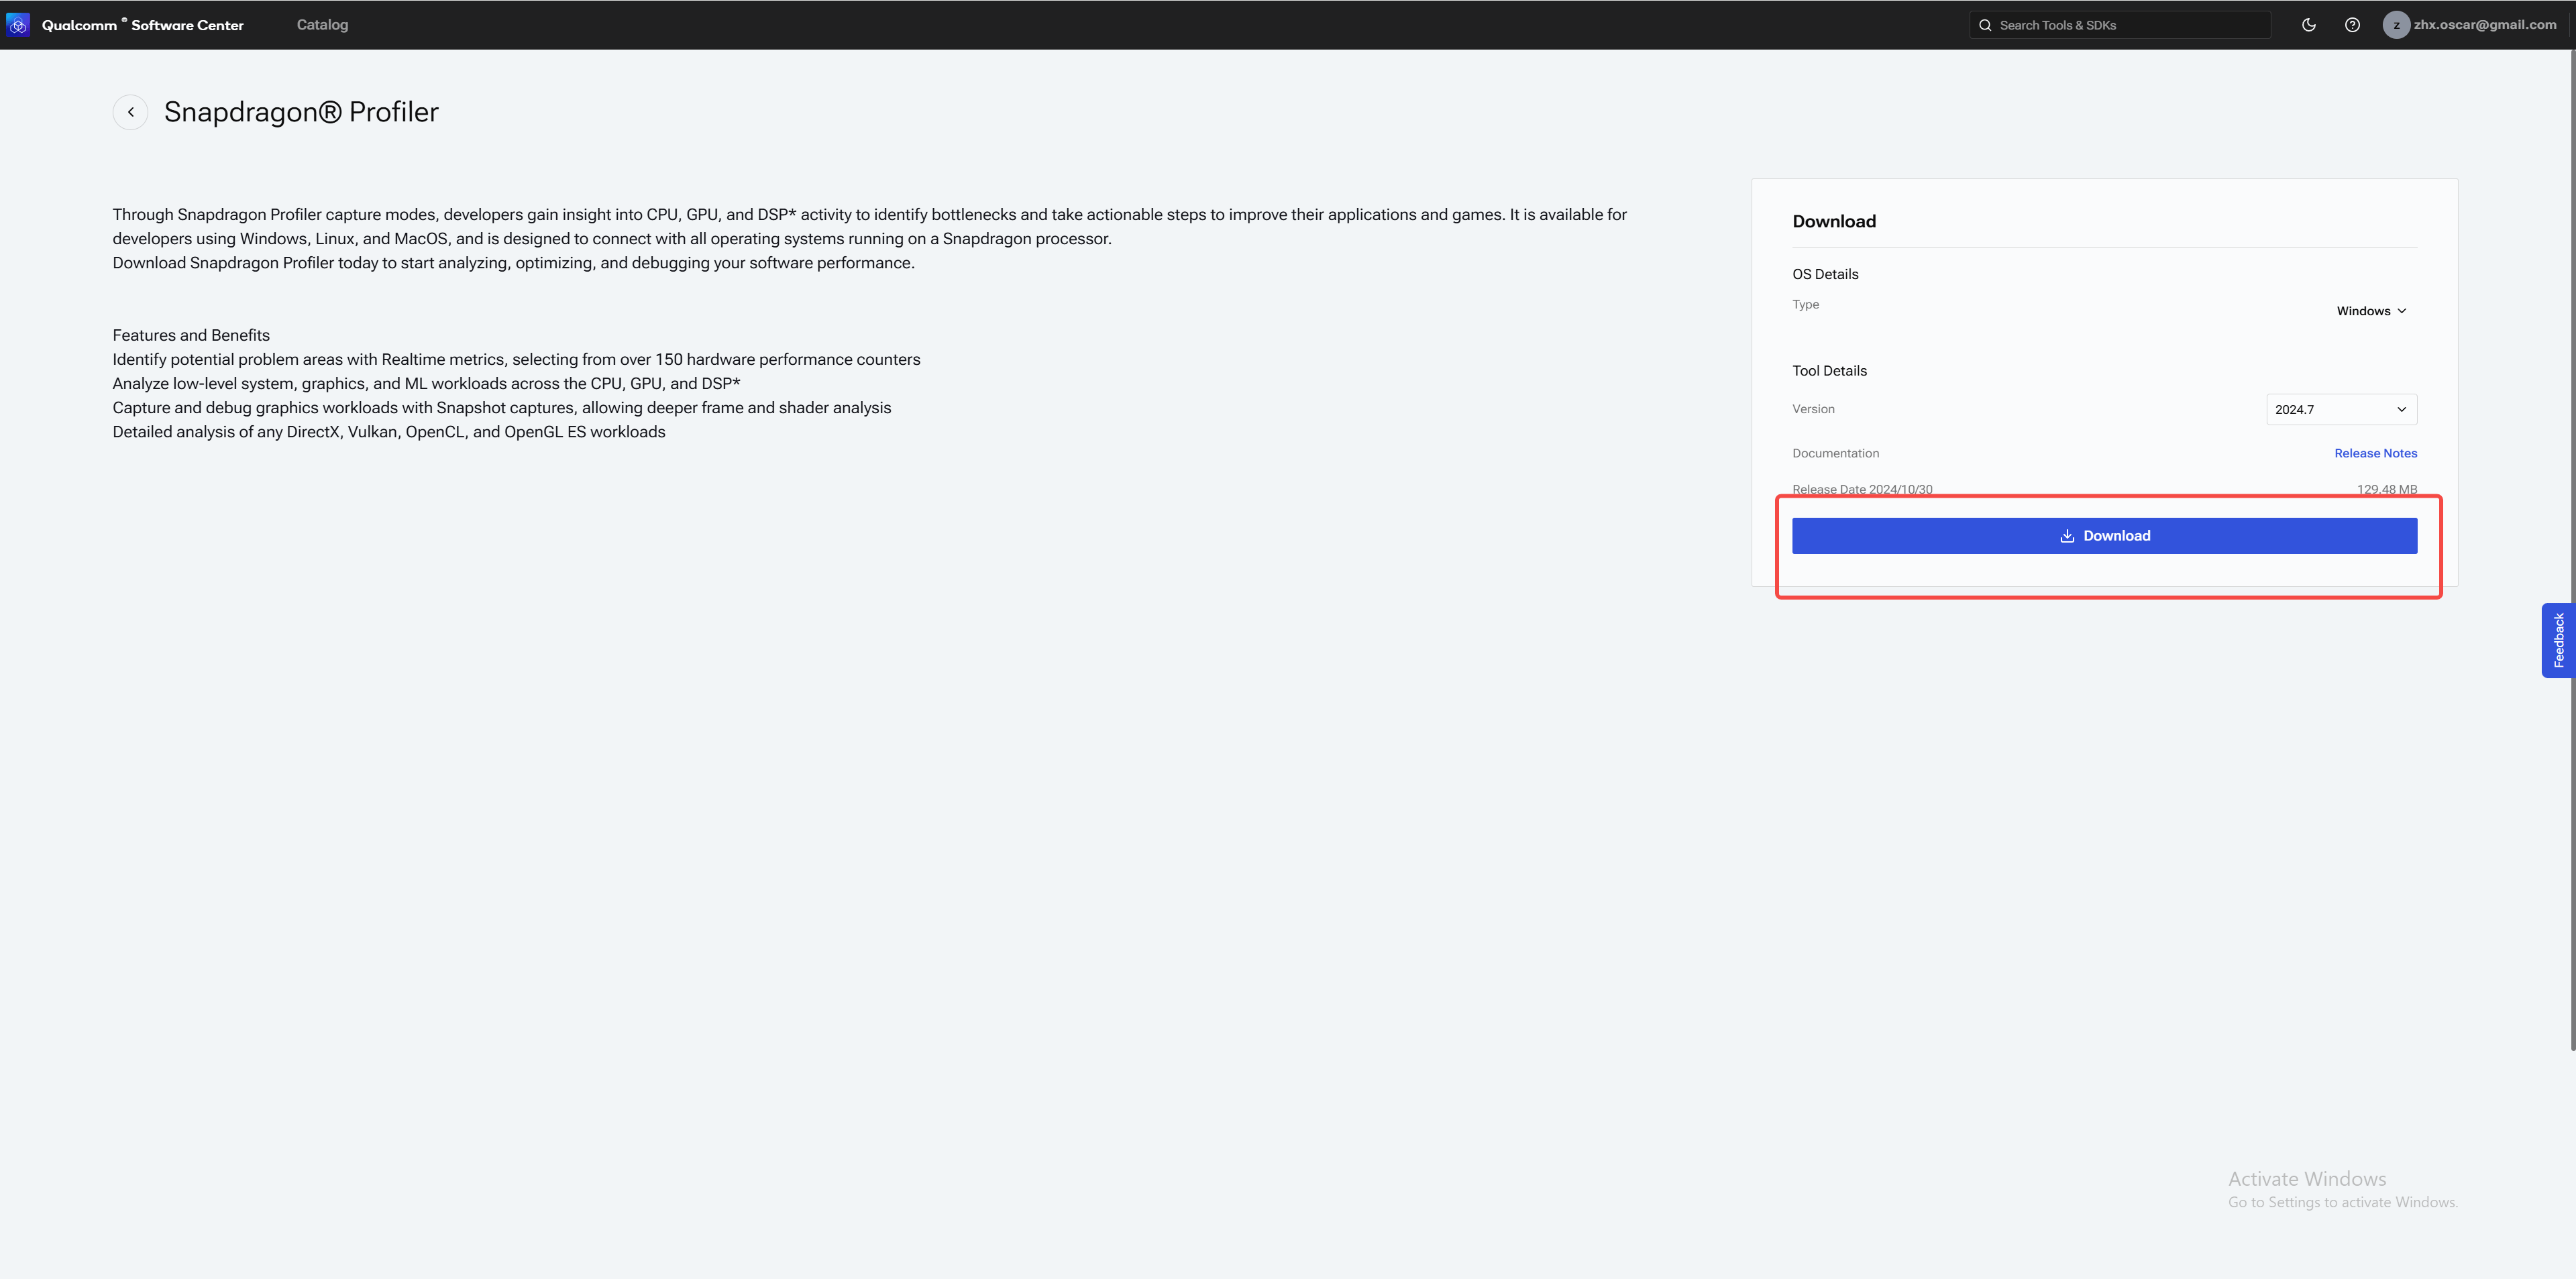Click the search magnifier icon
This screenshot has width=2576, height=1279.
coord(1985,25)
